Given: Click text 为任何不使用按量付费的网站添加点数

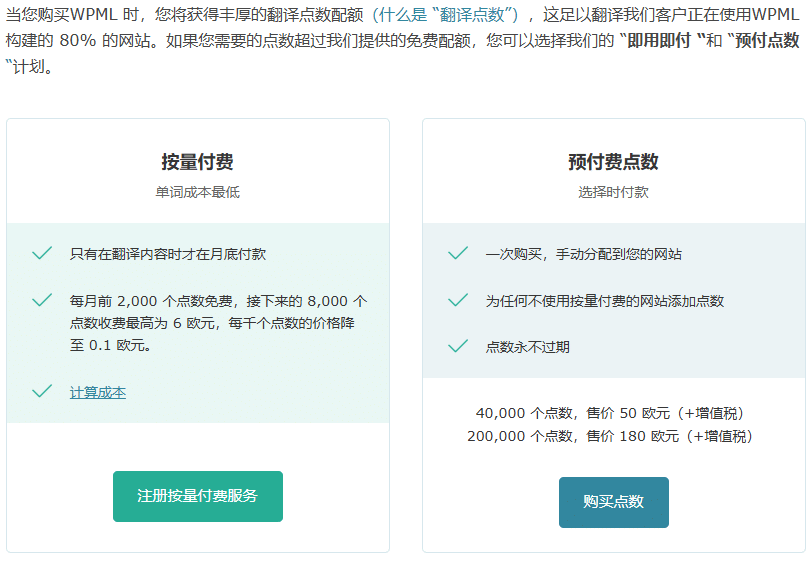Looking at the screenshot, I should (x=604, y=301).
